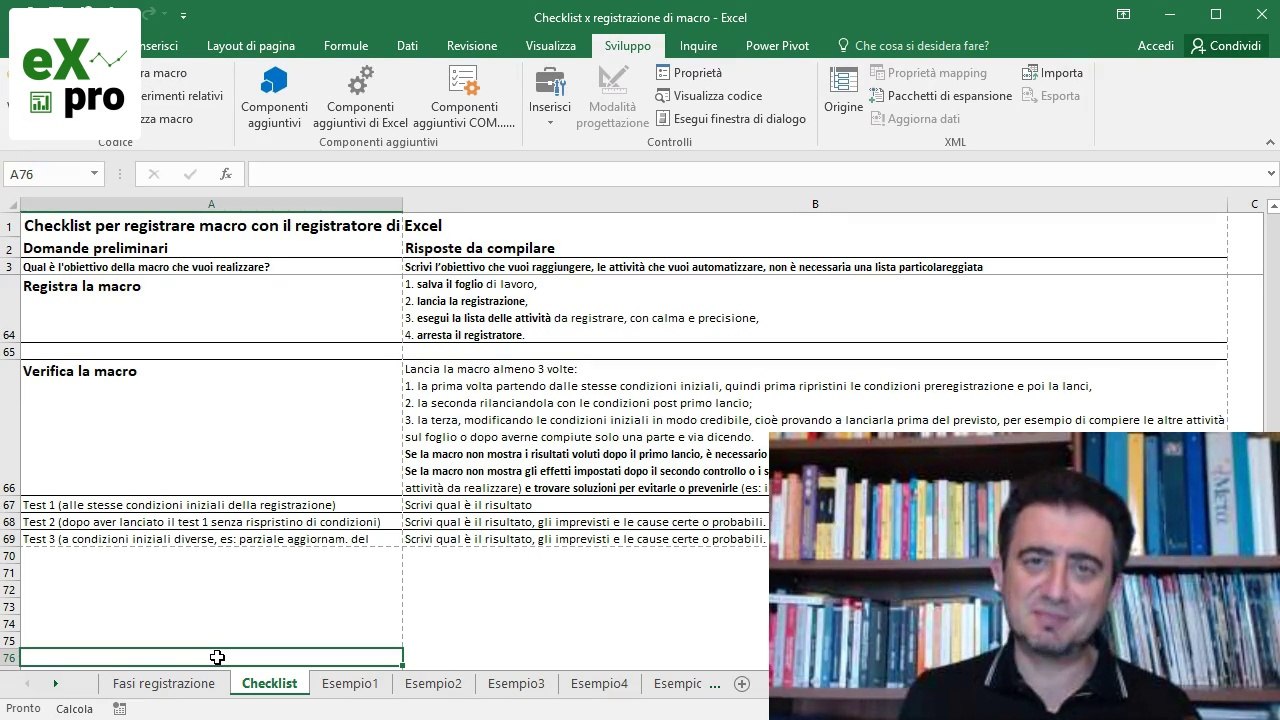
Task: Select the Sviluppo tab
Action: tap(628, 46)
